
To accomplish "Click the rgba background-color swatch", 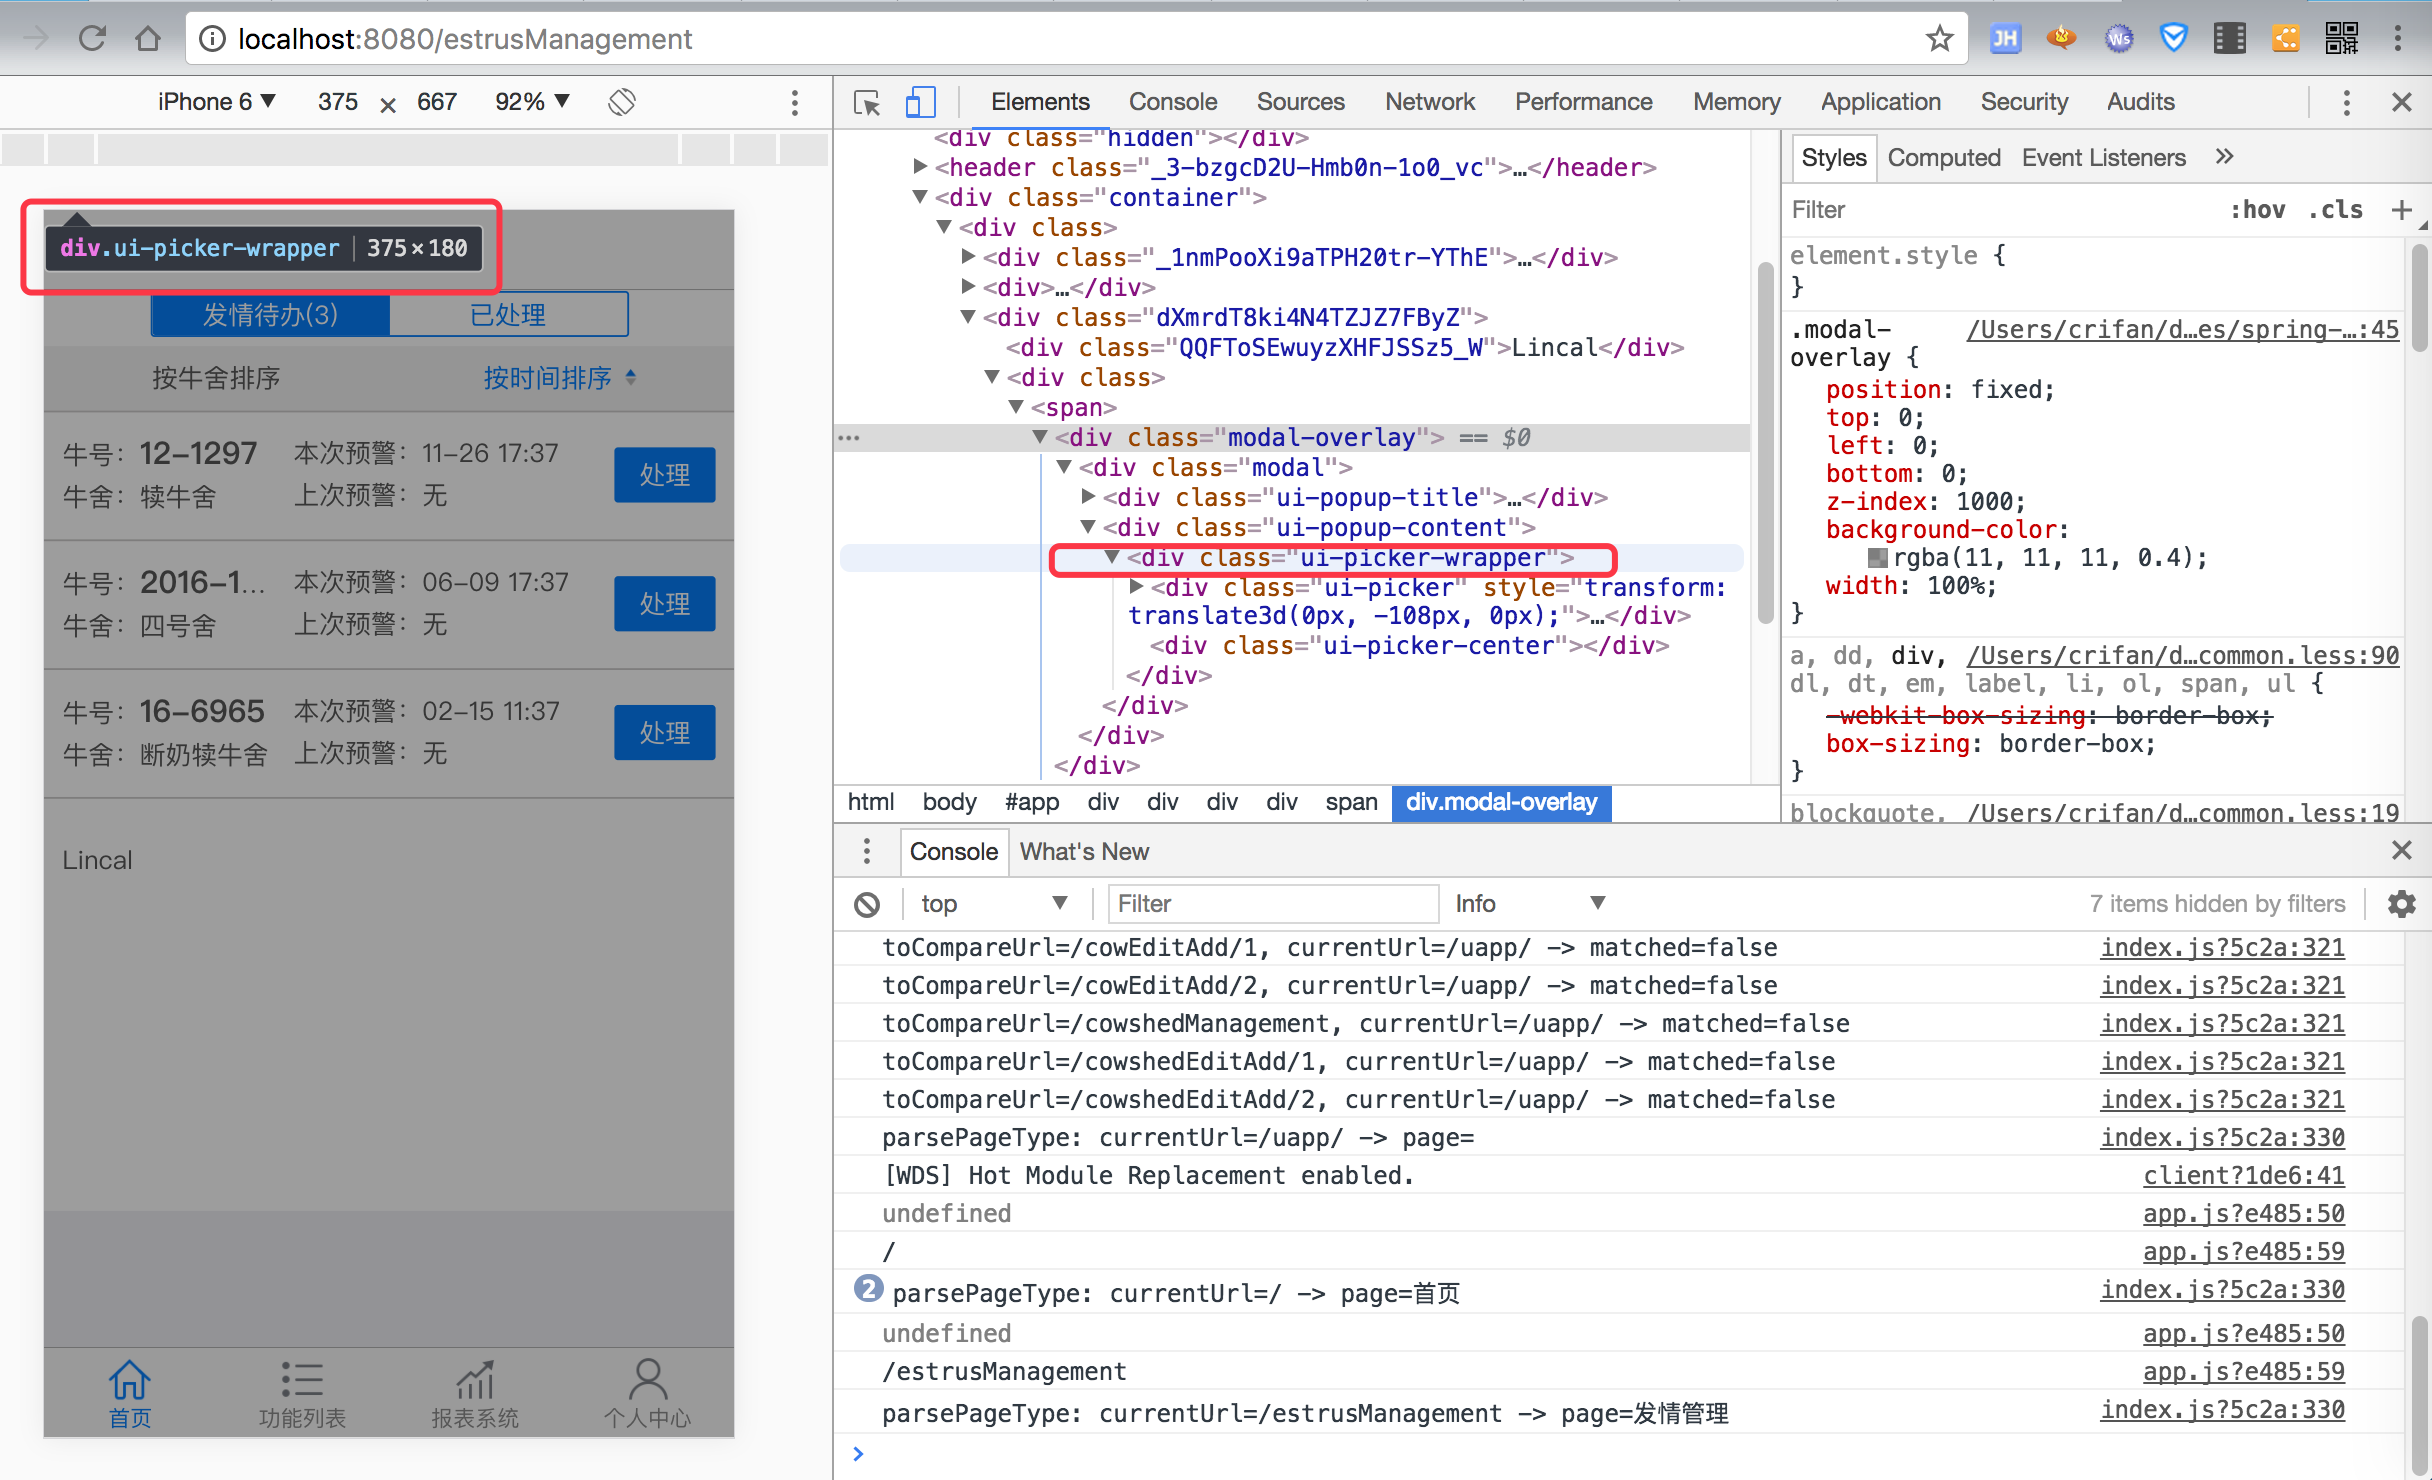I will [x=1877, y=558].
